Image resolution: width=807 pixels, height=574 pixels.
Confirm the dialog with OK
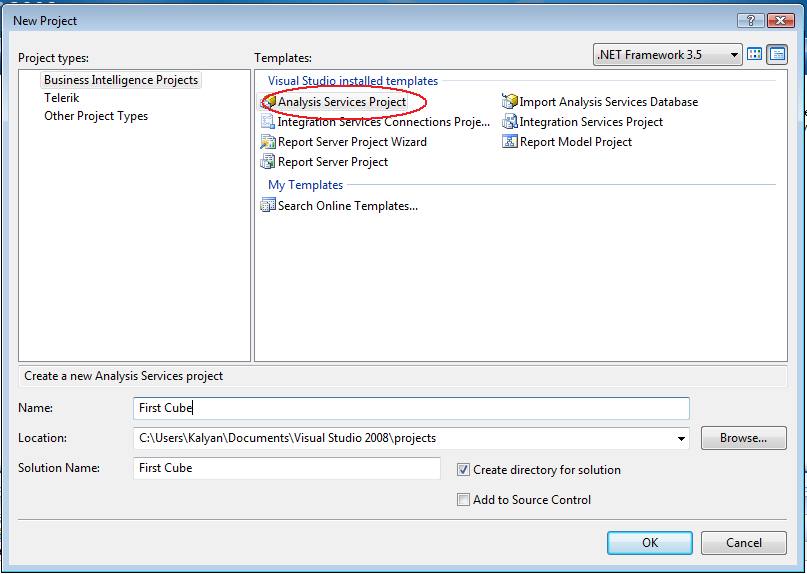click(x=650, y=543)
